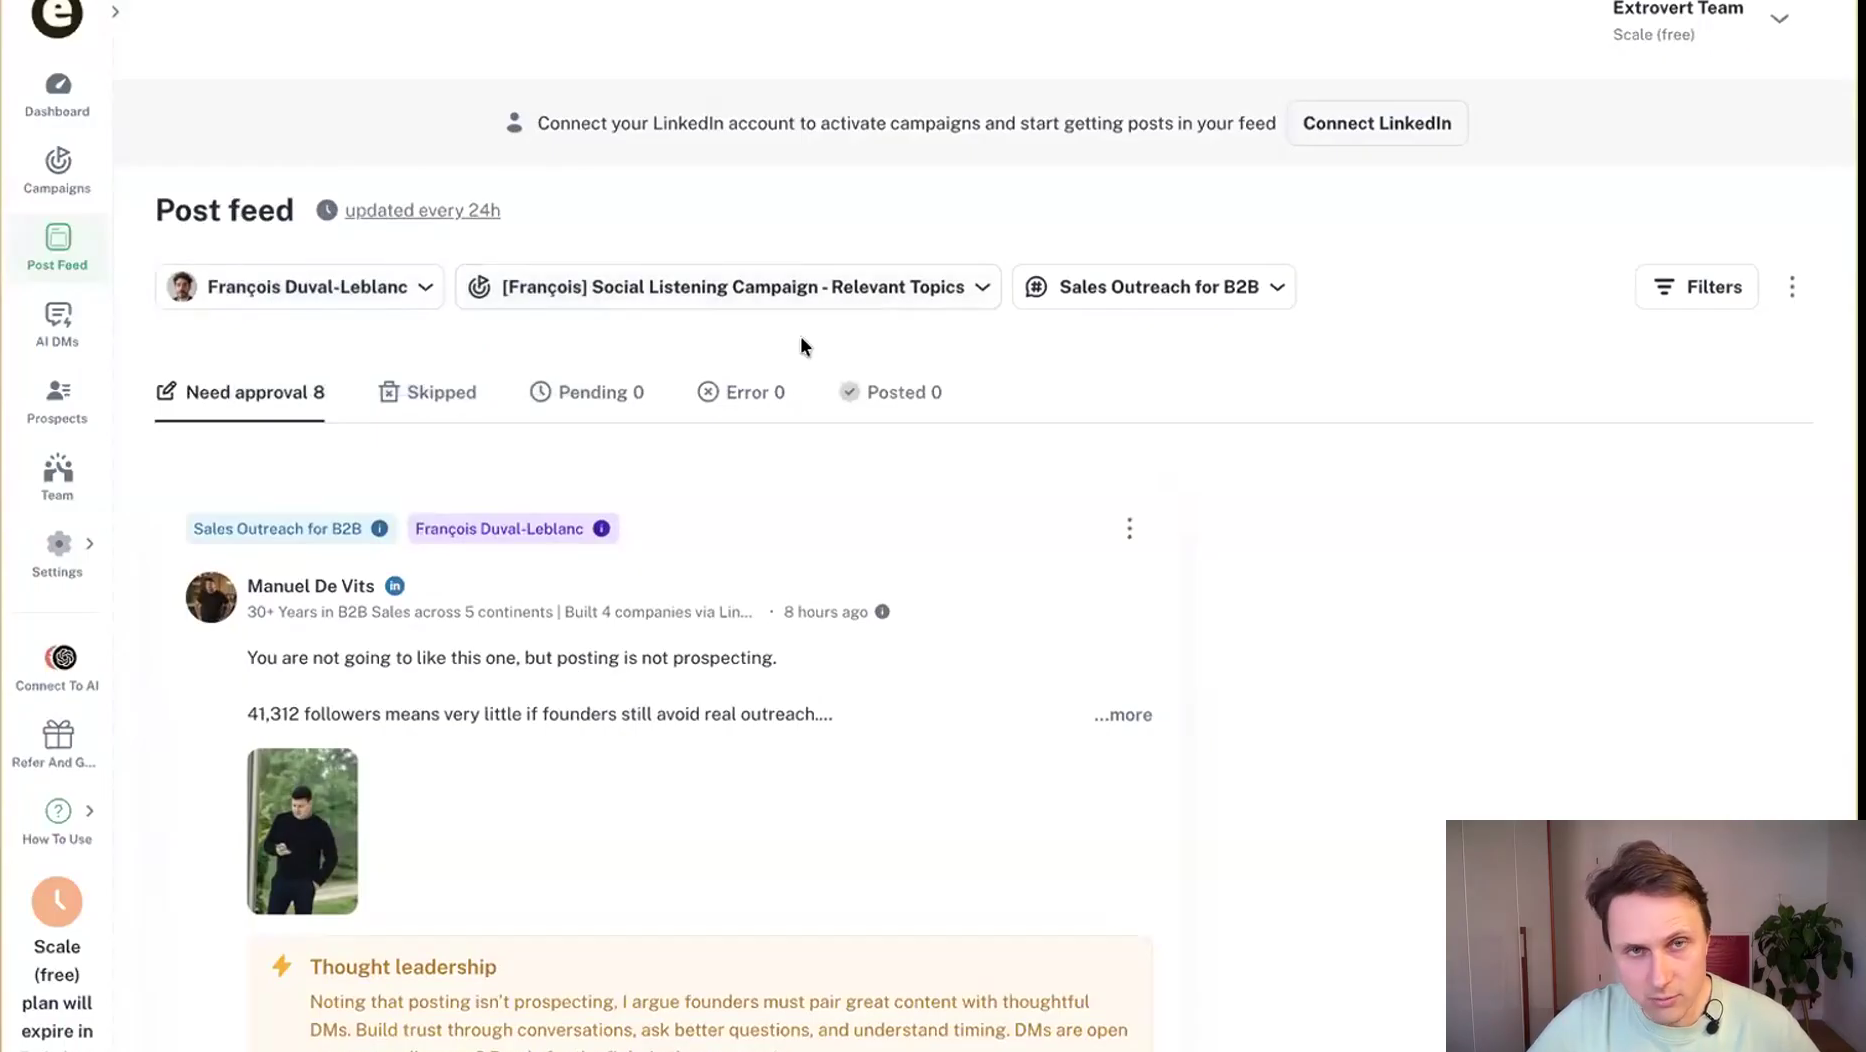Open the Prospects section
1866x1052 pixels.
(57, 401)
